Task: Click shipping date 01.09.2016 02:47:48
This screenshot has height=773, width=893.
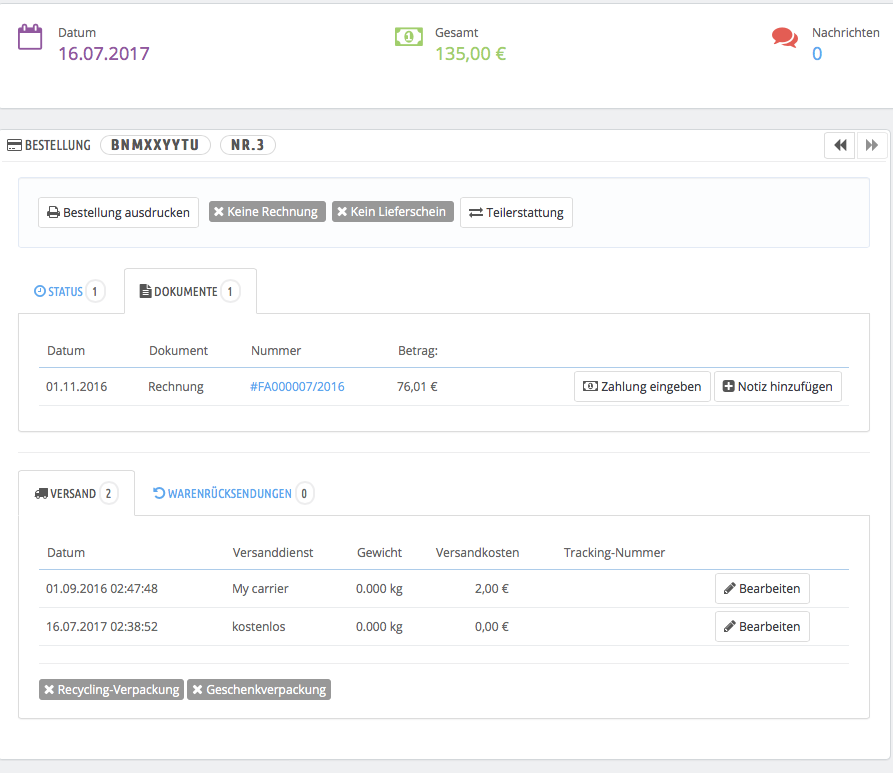Action: (x=102, y=588)
